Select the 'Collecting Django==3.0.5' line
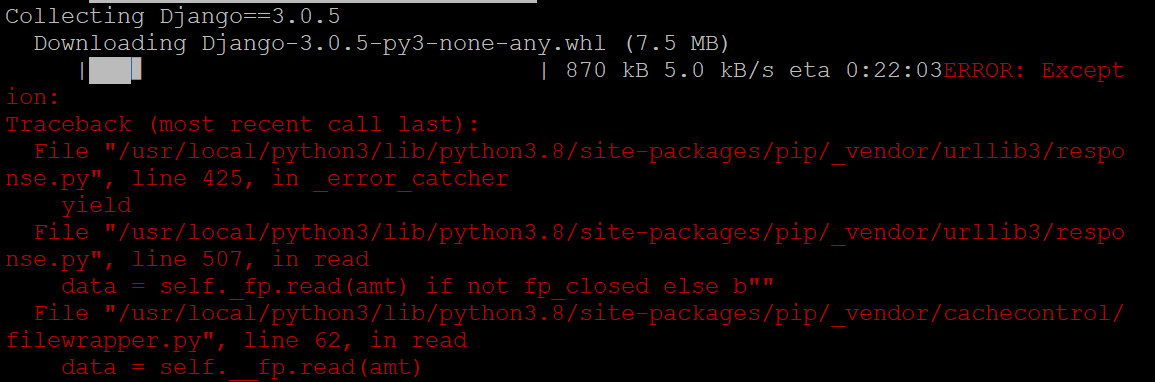 [x=173, y=16]
